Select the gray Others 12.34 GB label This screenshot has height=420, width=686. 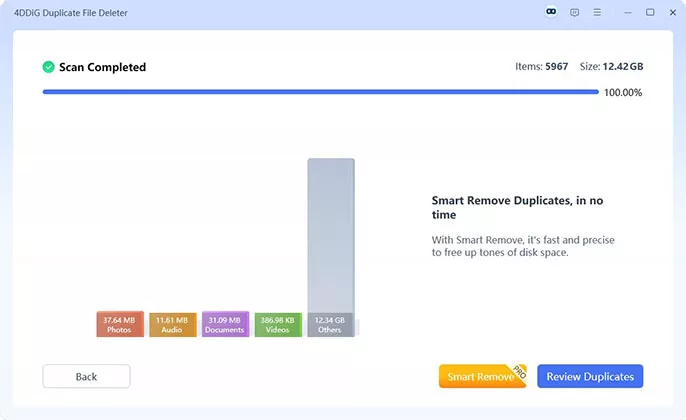pyautogui.click(x=329, y=324)
